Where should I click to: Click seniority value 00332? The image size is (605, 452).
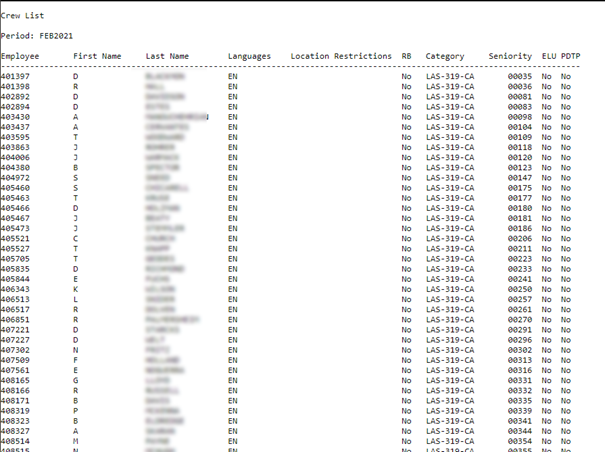tap(520, 391)
